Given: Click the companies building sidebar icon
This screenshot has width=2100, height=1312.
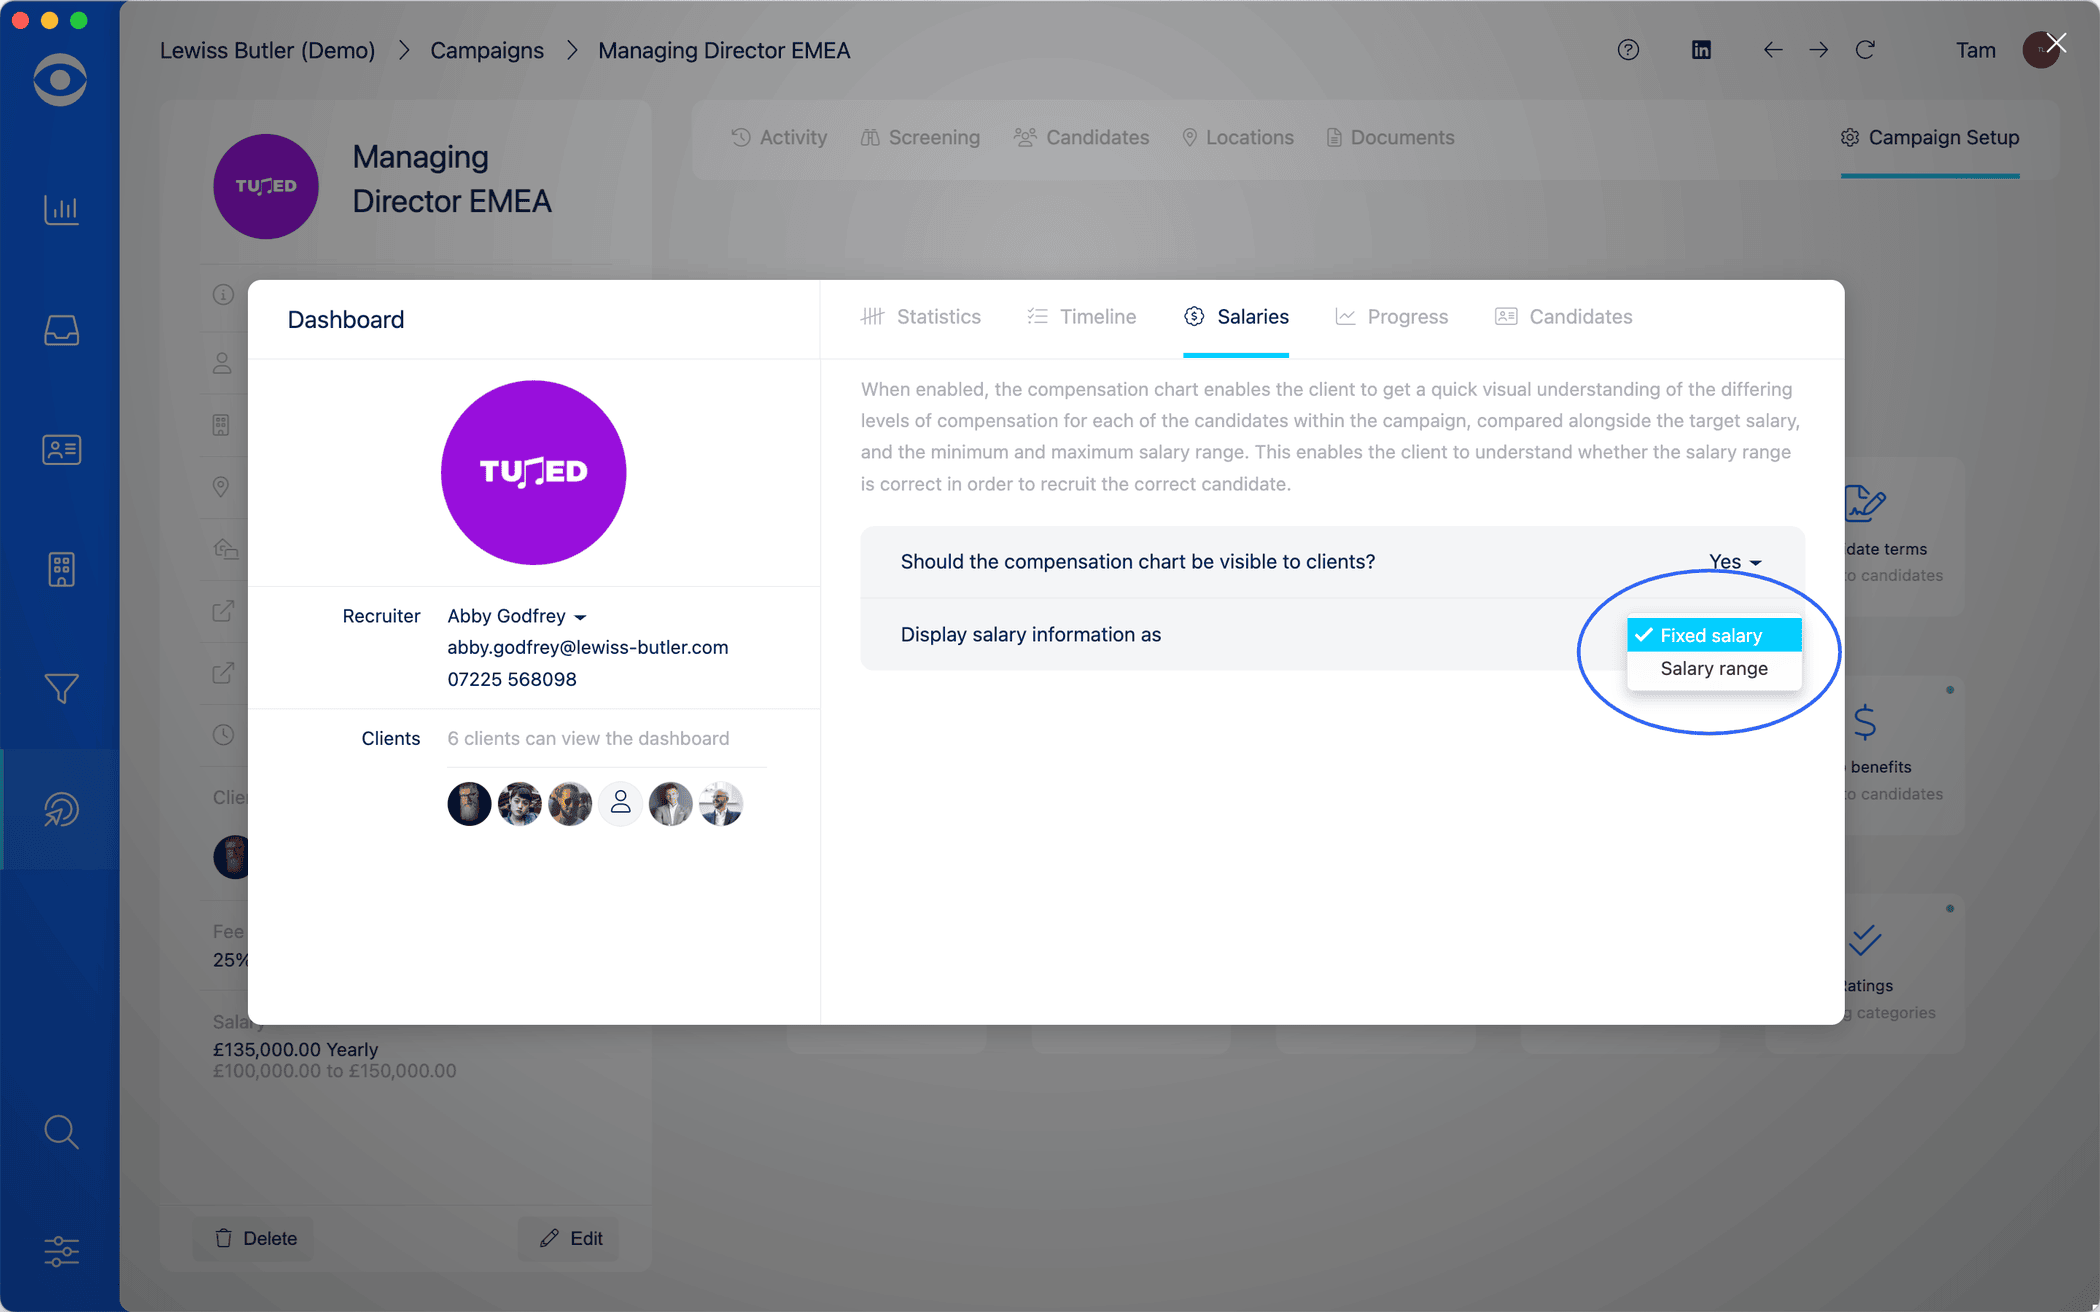Looking at the screenshot, I should tap(61, 569).
